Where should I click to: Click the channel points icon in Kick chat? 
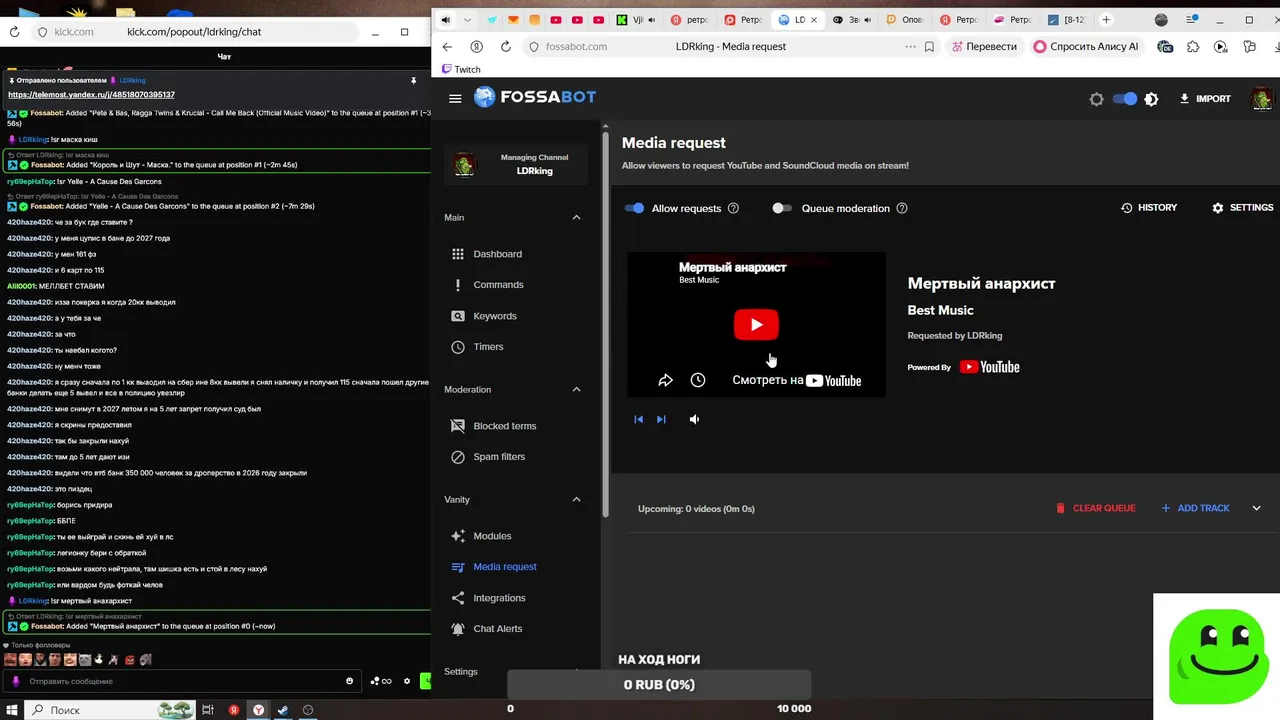[x=381, y=681]
